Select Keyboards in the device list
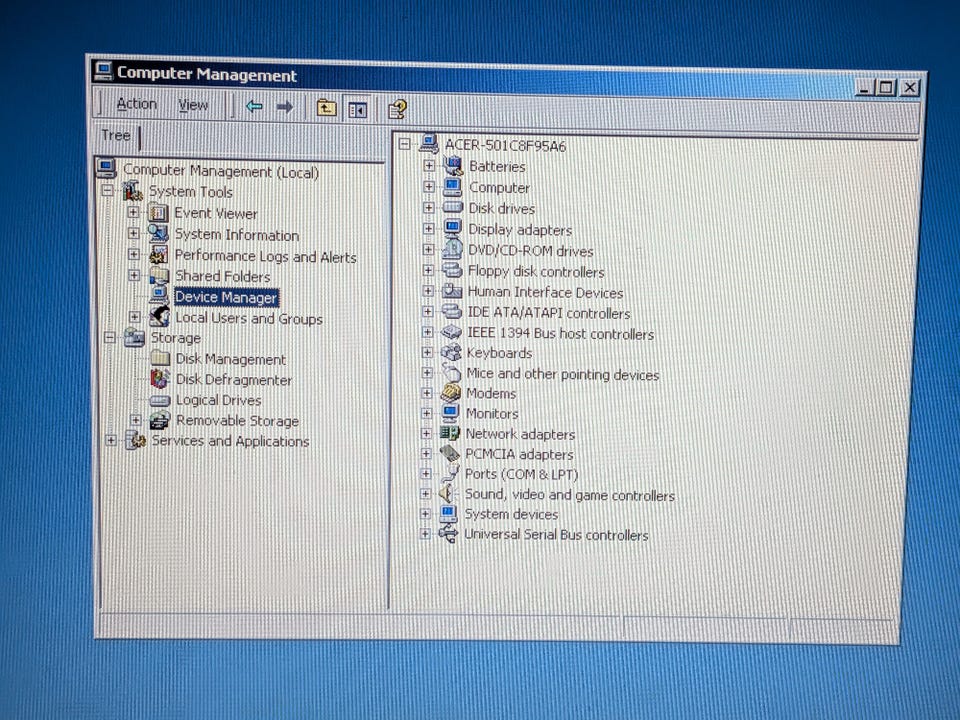 (499, 353)
